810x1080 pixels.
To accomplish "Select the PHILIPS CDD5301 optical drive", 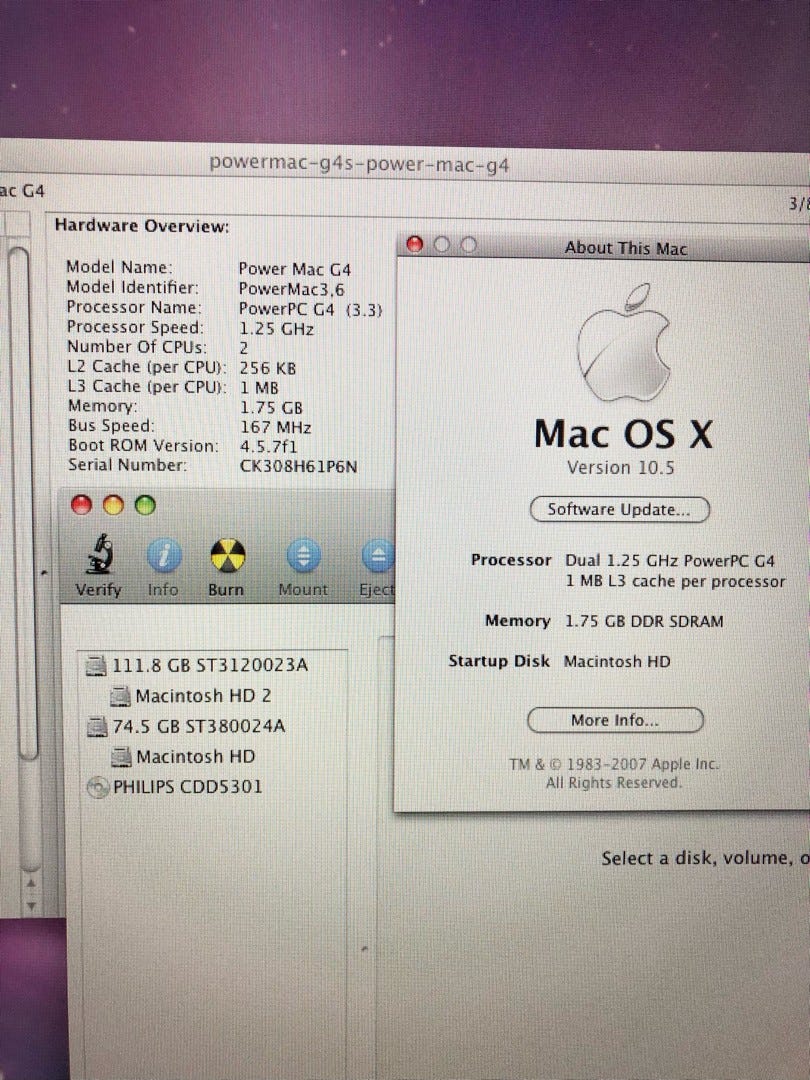I will (x=174, y=787).
